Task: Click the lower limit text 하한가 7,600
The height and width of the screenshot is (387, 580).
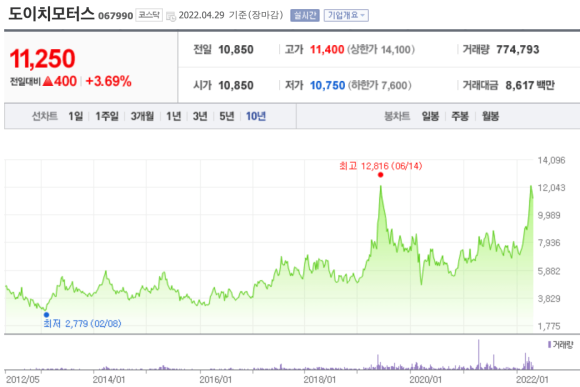Action: (x=380, y=85)
